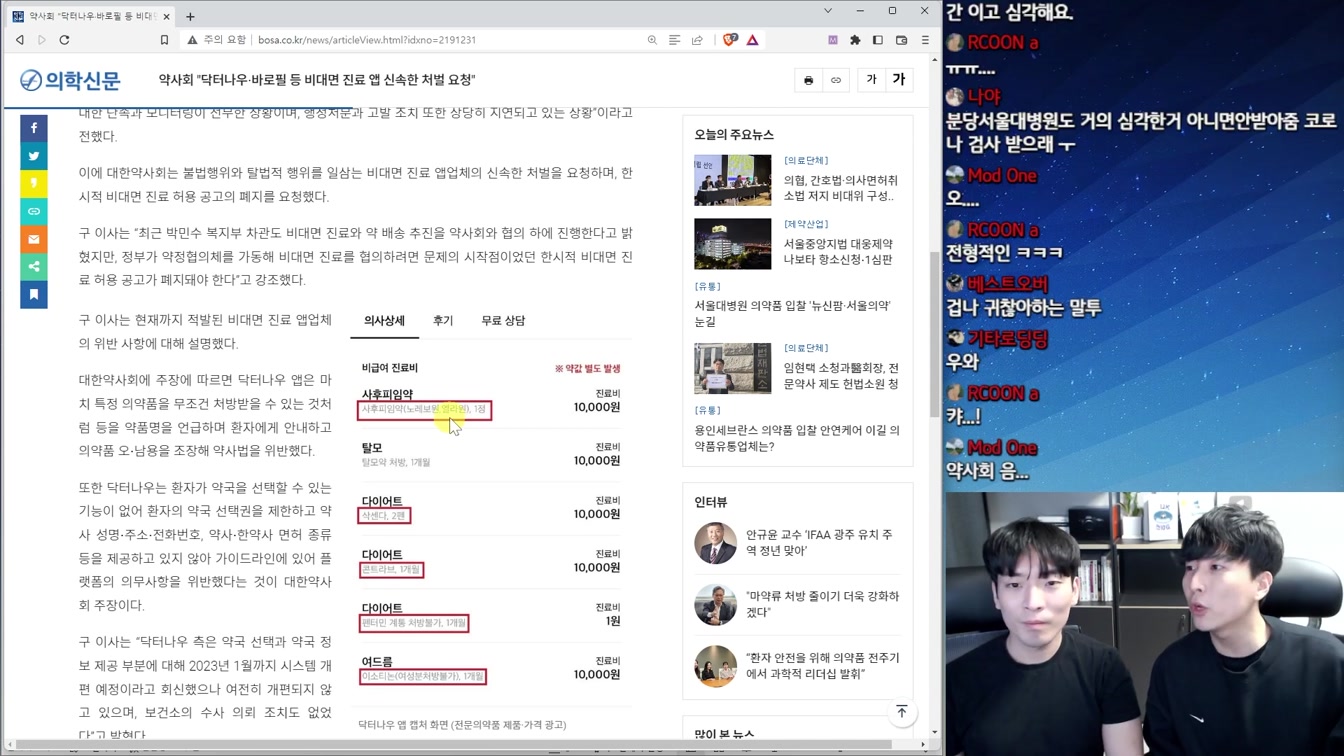
Task: Open the 의협, 간호법·의사면허취소법 headline
Action: (840, 188)
